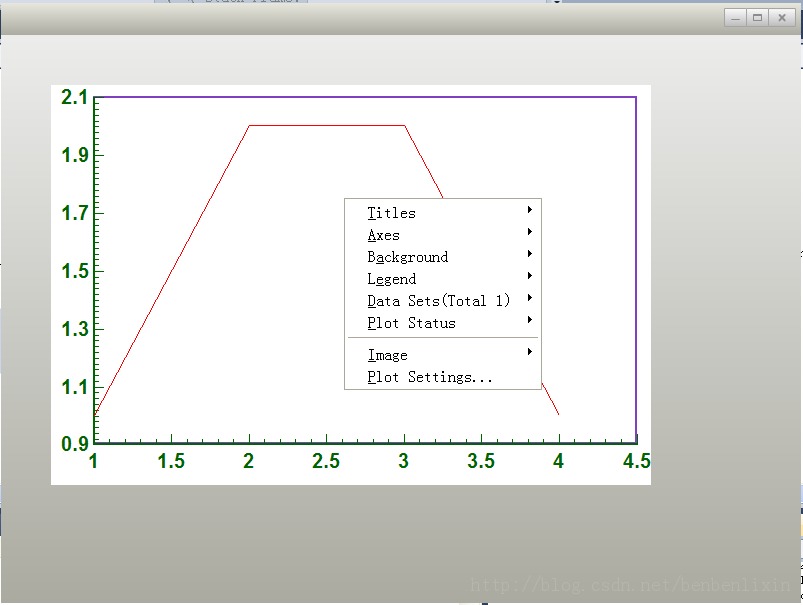This screenshot has width=803, height=605.
Task: Click the x-axis label 4.5
Action: point(637,461)
